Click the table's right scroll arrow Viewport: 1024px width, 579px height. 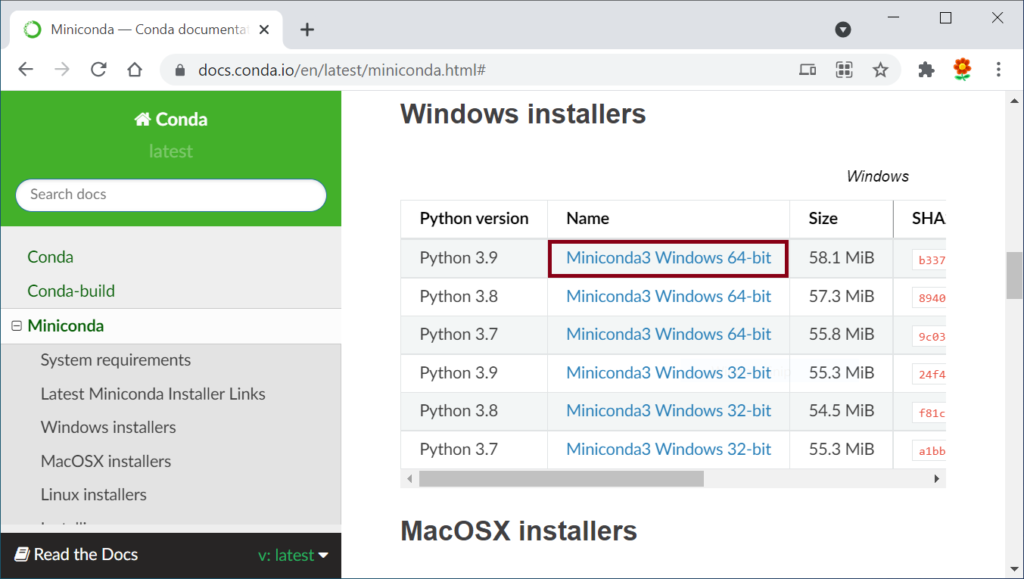pyautogui.click(x=936, y=478)
